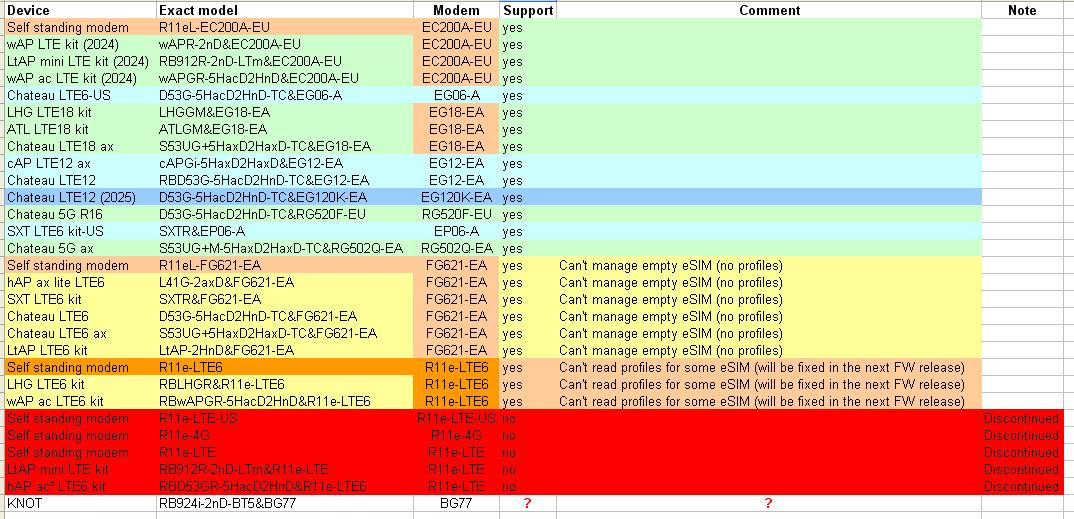Select cell ATLGM&EG18-EA
Screen dimensions: 1074x519
point(284,129)
